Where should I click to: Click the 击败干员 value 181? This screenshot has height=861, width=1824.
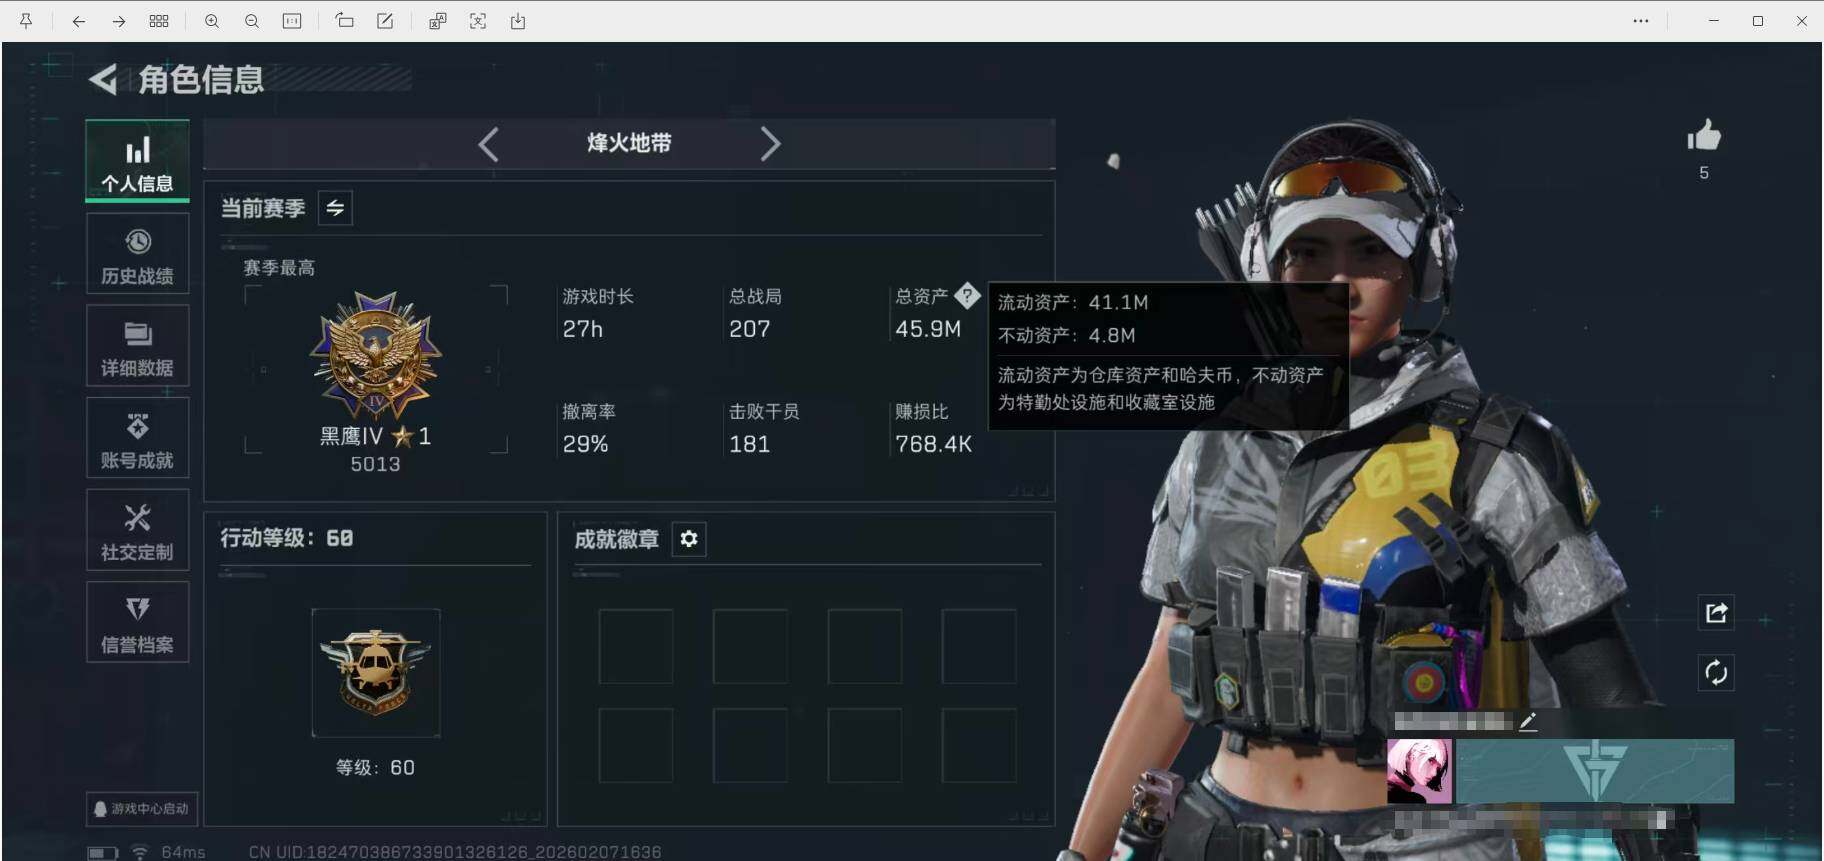[750, 444]
